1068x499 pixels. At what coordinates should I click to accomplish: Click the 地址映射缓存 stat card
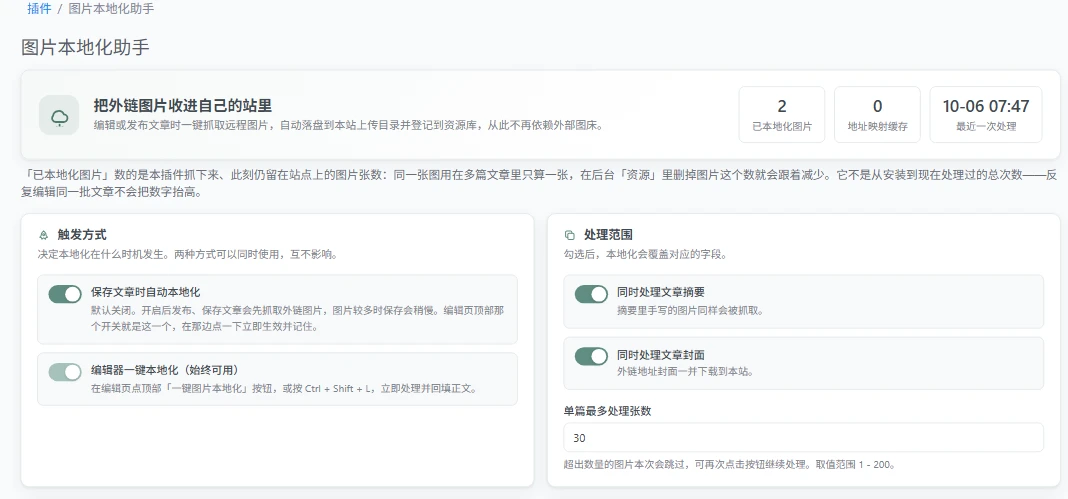click(877, 114)
